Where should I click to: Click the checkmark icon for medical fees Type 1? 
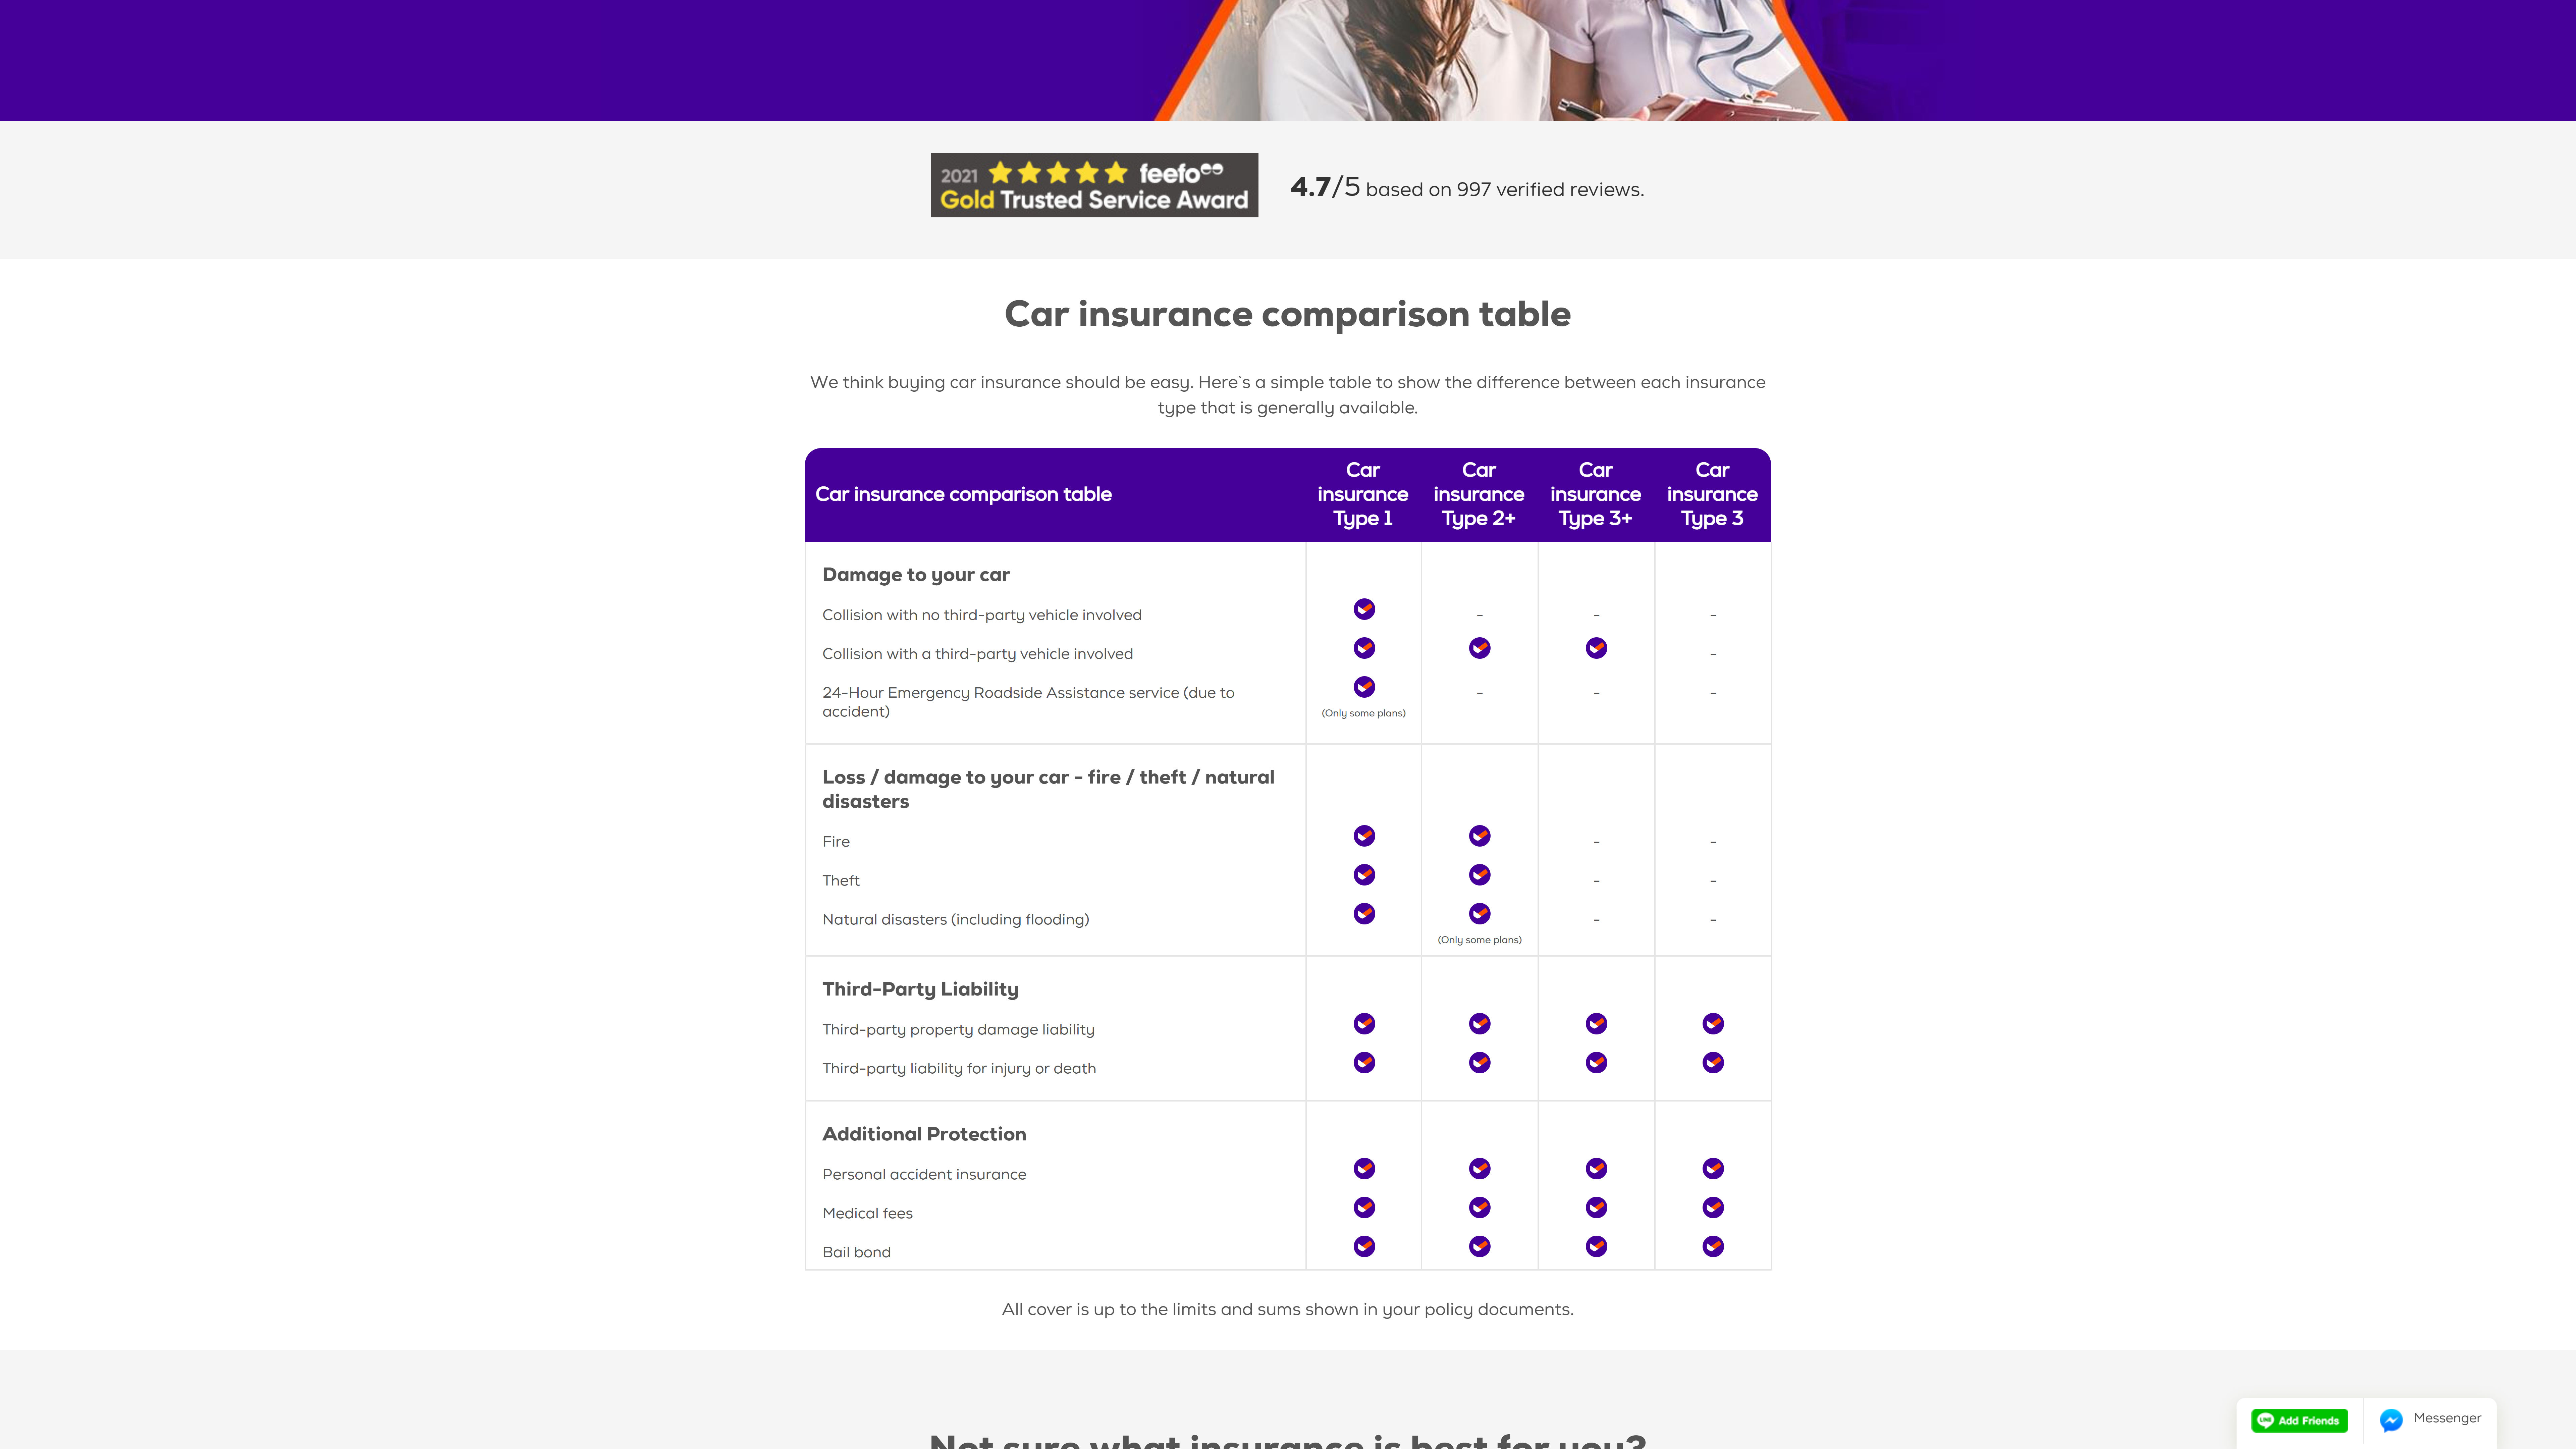(1362, 1206)
